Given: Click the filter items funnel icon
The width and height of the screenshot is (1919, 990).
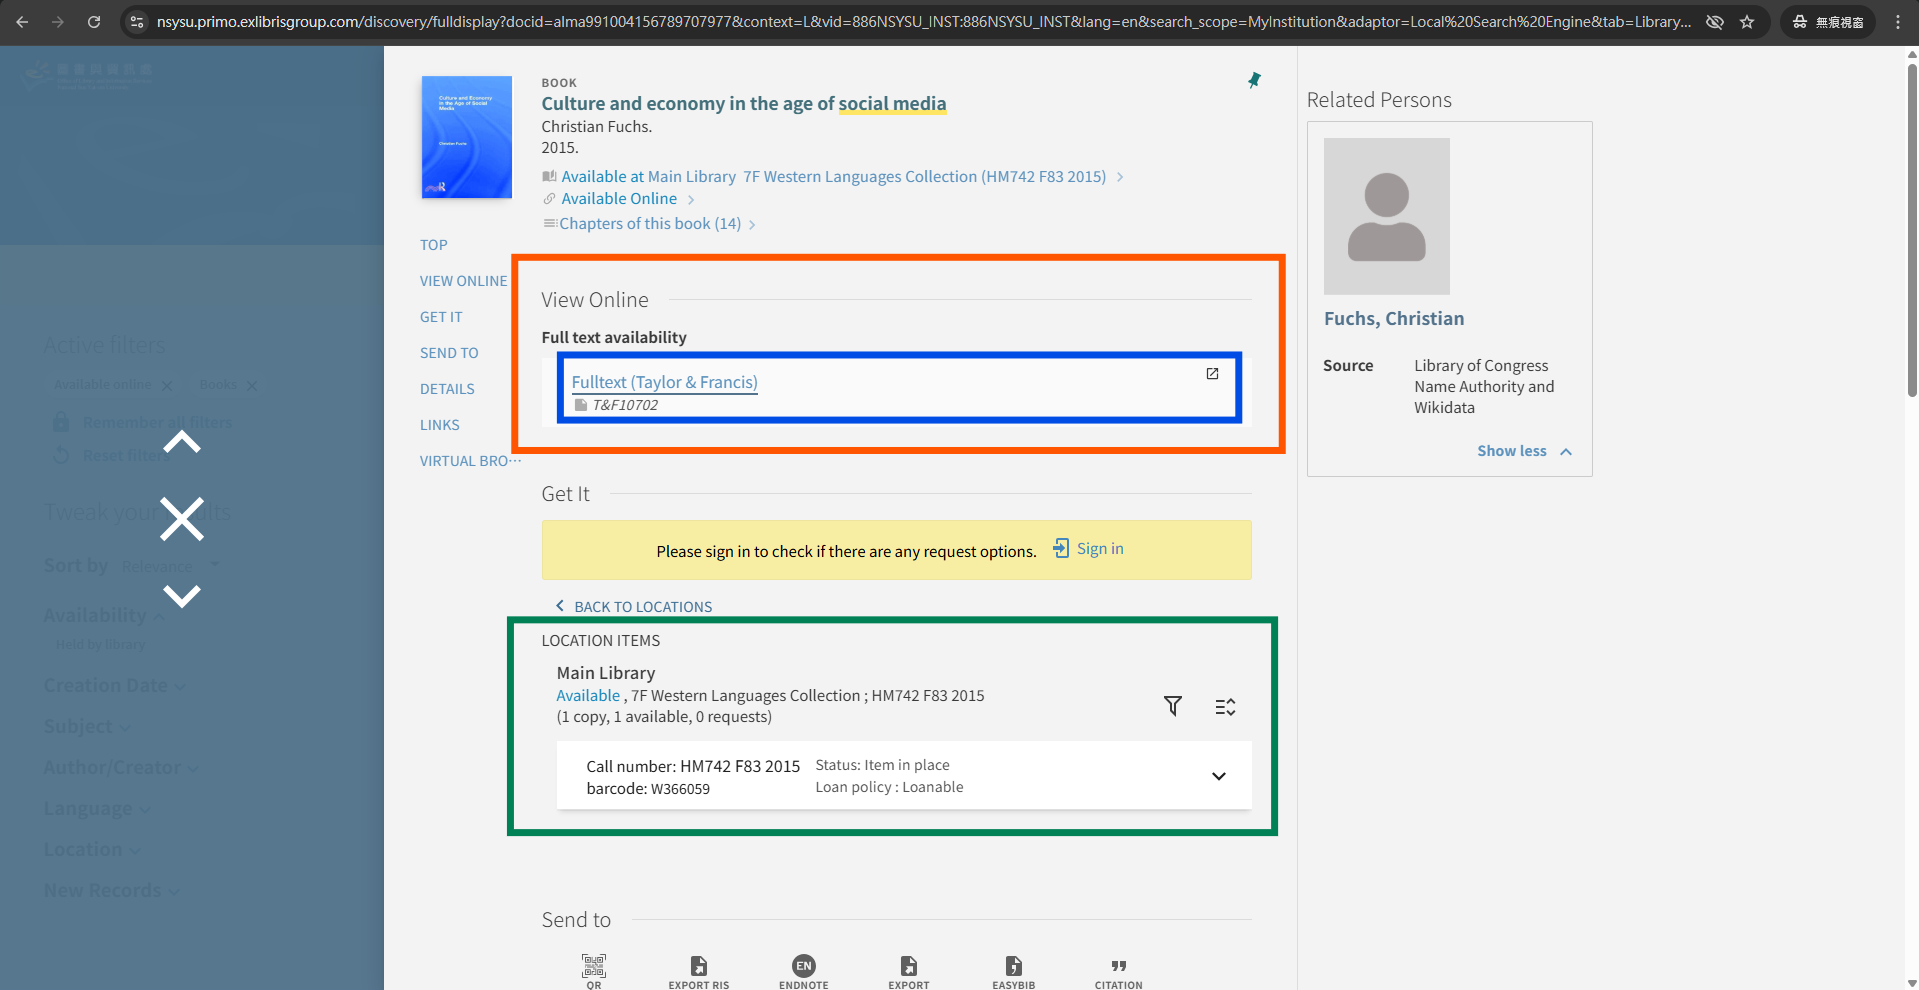Looking at the screenshot, I should [1173, 706].
